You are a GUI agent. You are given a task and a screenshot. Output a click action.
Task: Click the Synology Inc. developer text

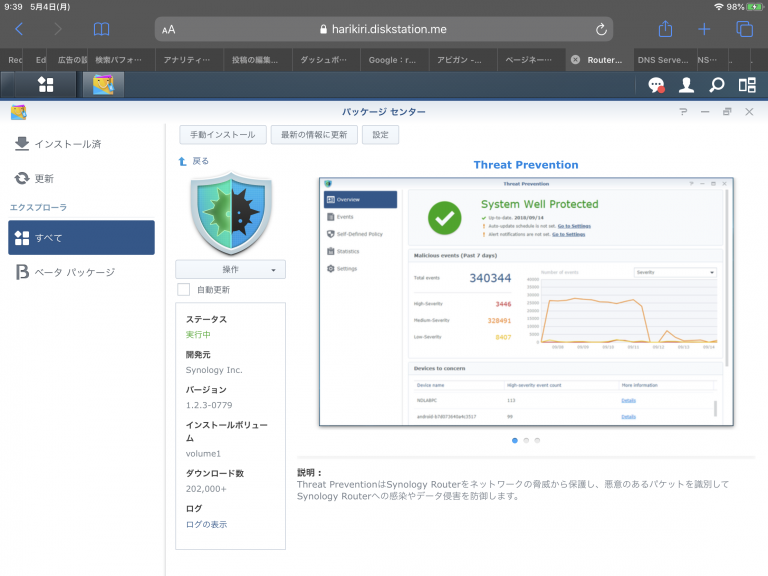214,370
